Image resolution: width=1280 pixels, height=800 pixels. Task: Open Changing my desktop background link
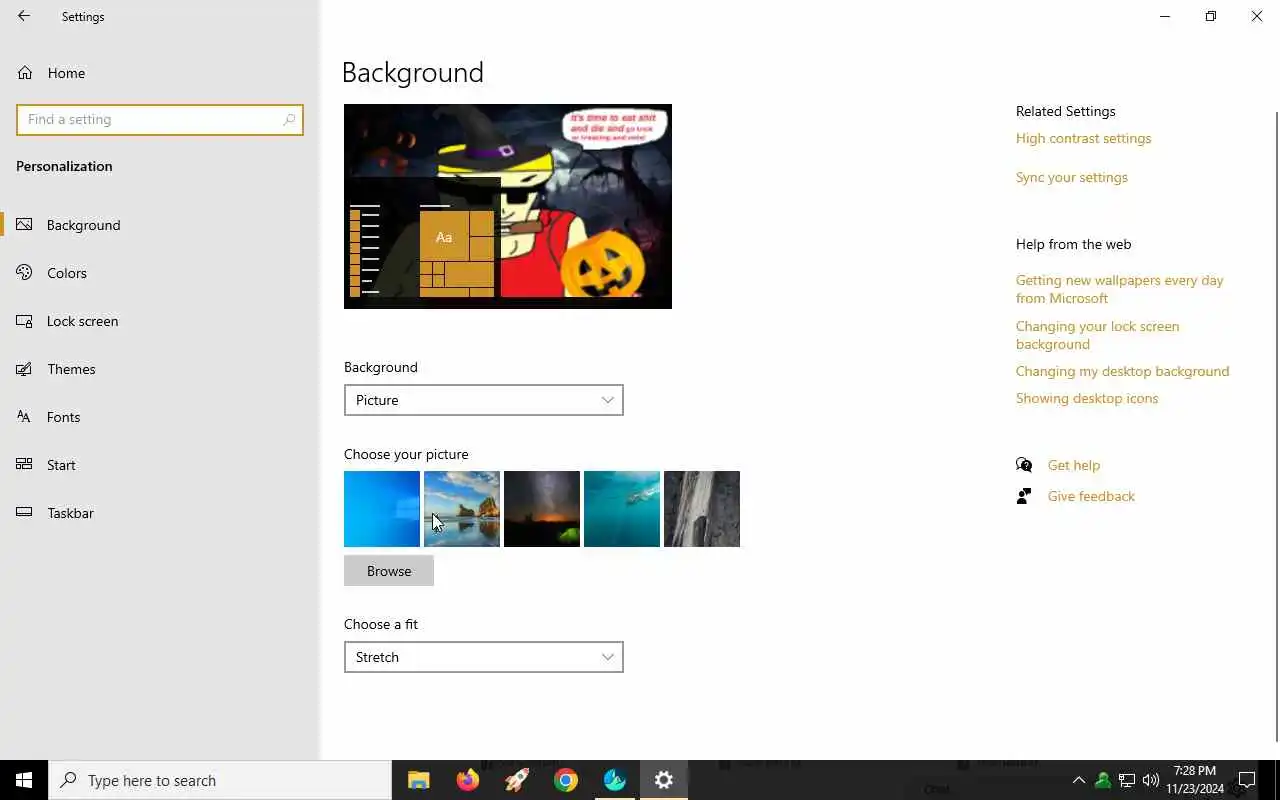click(x=1123, y=371)
